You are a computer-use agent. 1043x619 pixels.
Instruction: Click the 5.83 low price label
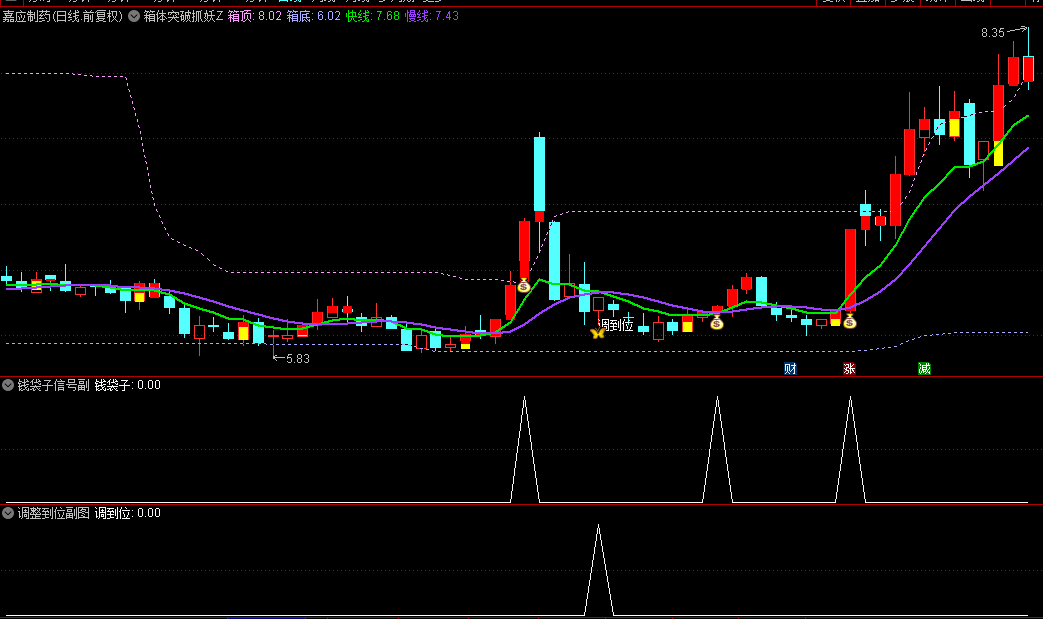(297, 358)
